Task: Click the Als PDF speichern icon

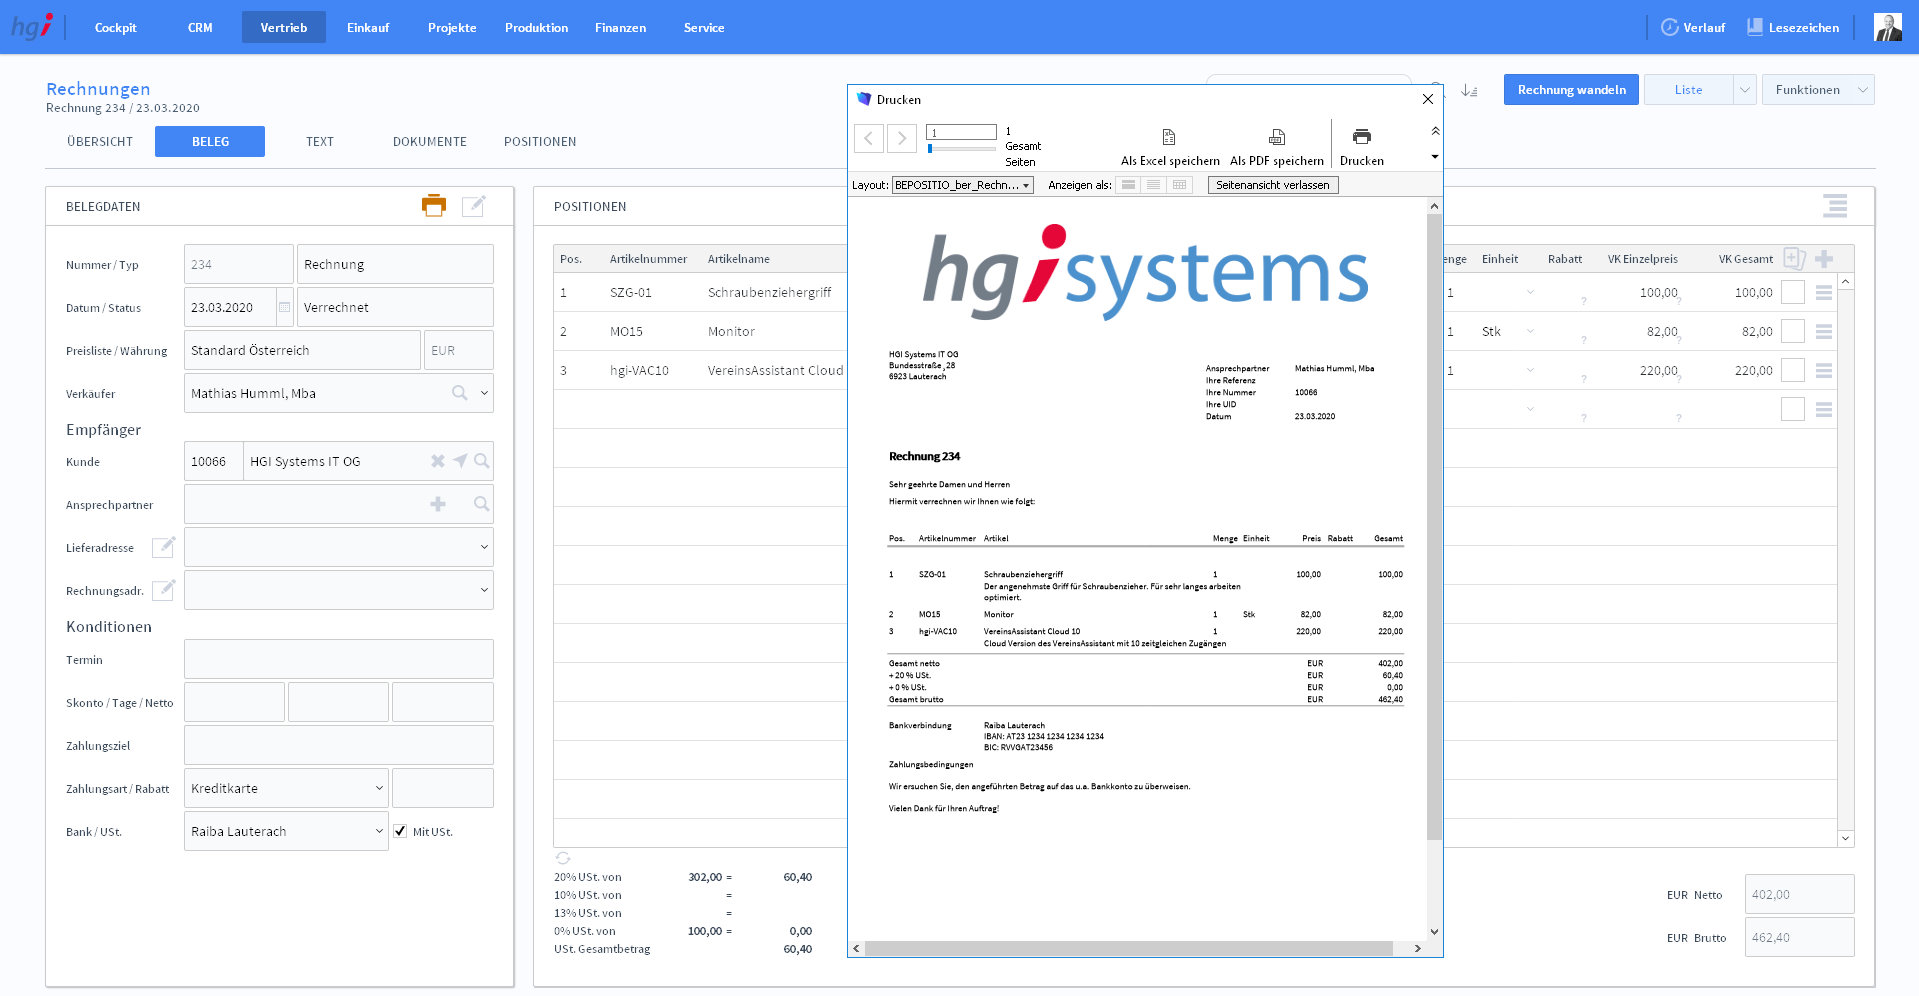Action: [1276, 138]
